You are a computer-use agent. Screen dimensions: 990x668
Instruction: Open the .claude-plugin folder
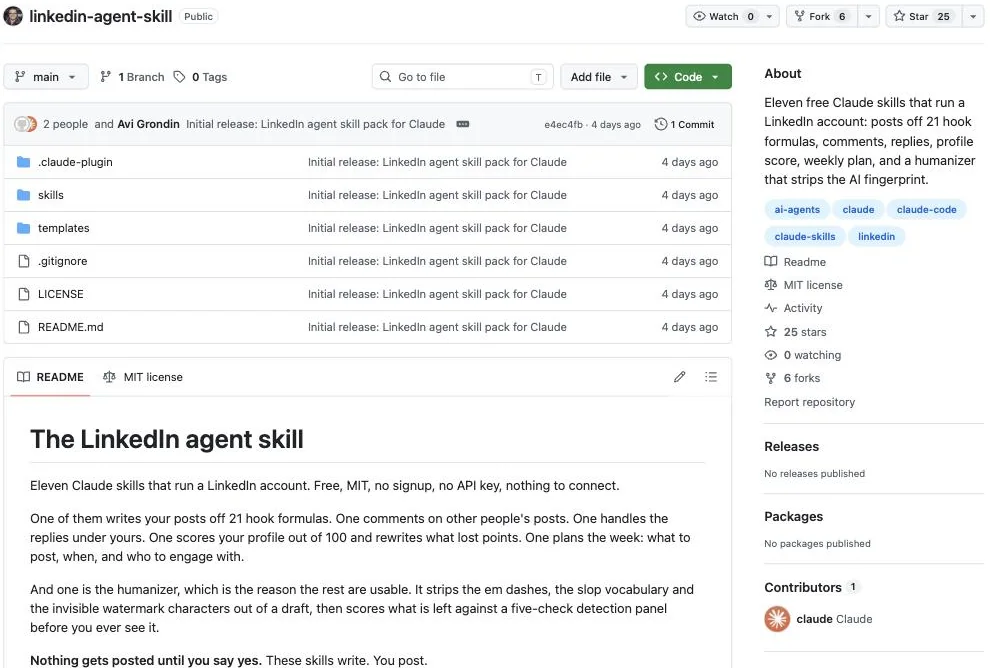click(75, 162)
